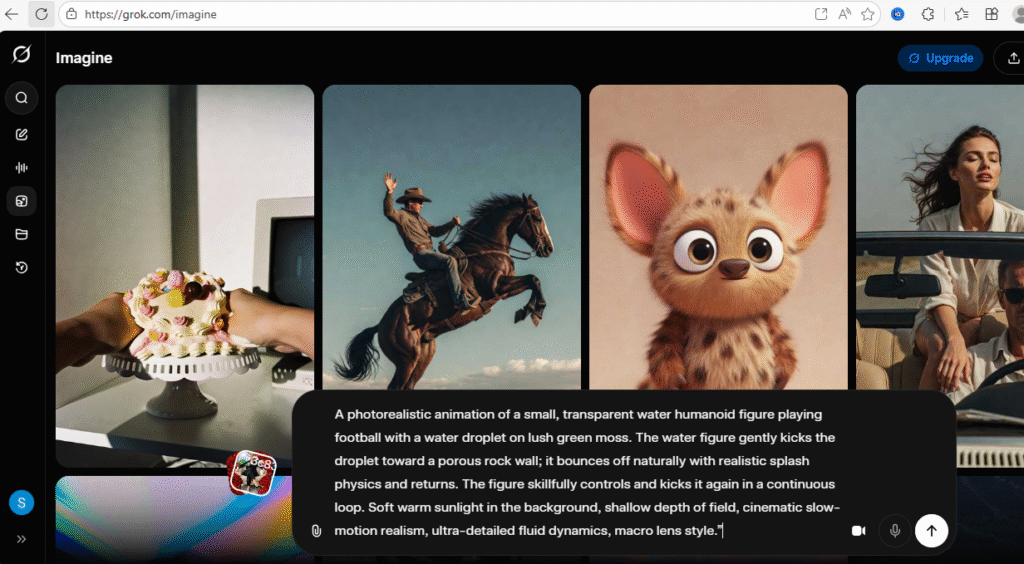Select the Imagine icon in the sidebar
Viewport: 1024px width, 564px height.
pos(21,202)
